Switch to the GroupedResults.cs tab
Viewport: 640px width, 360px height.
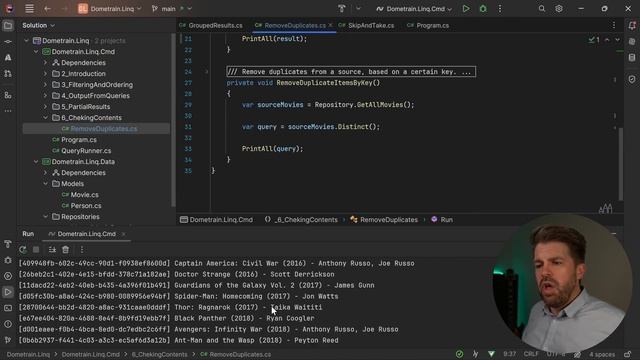pyautogui.click(x=211, y=25)
